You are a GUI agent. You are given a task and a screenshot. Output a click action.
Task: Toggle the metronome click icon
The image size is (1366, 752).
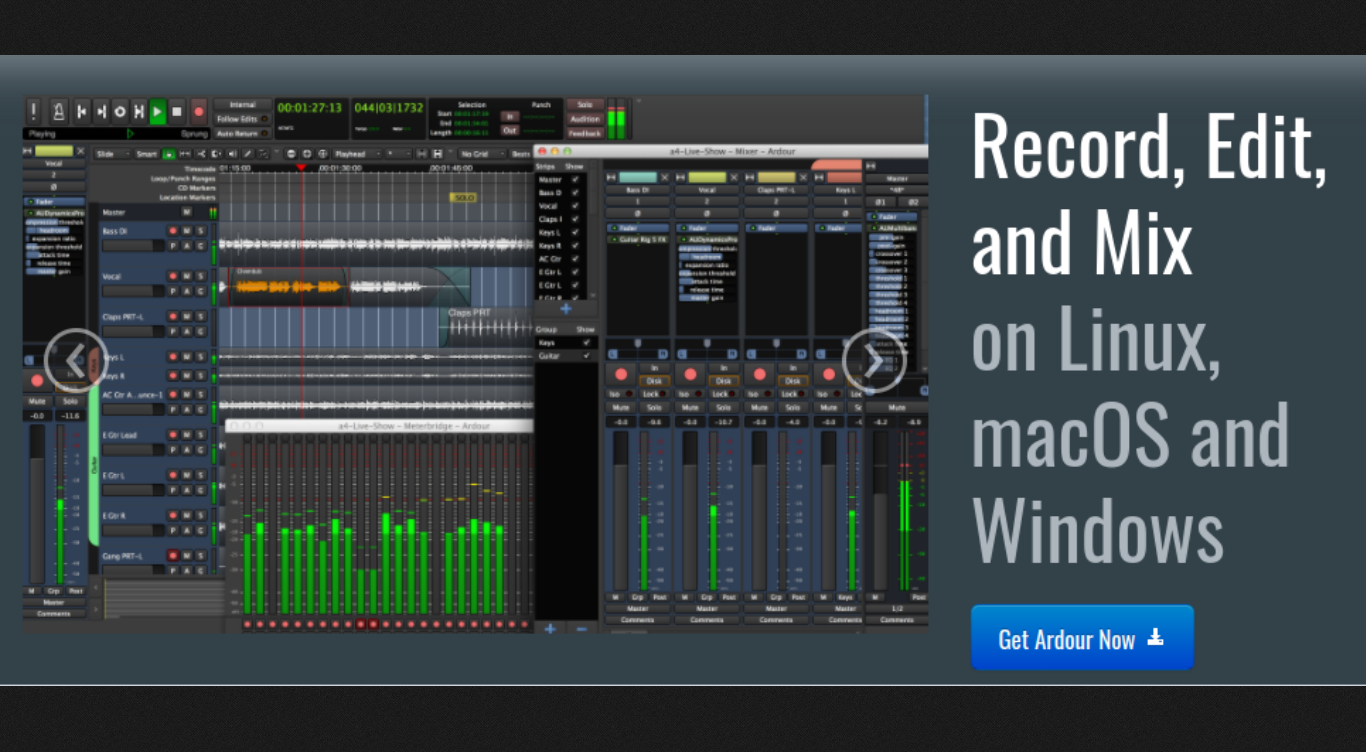(x=59, y=111)
